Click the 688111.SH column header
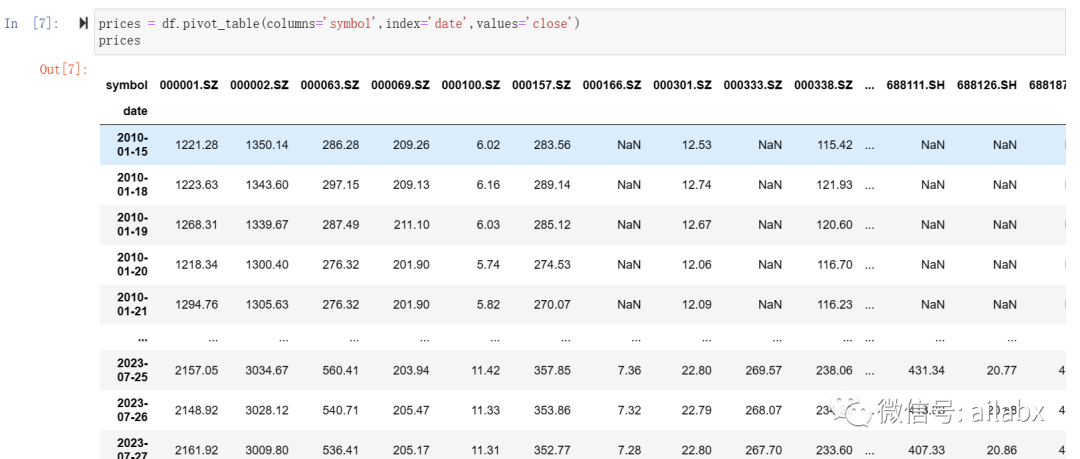 [915, 85]
